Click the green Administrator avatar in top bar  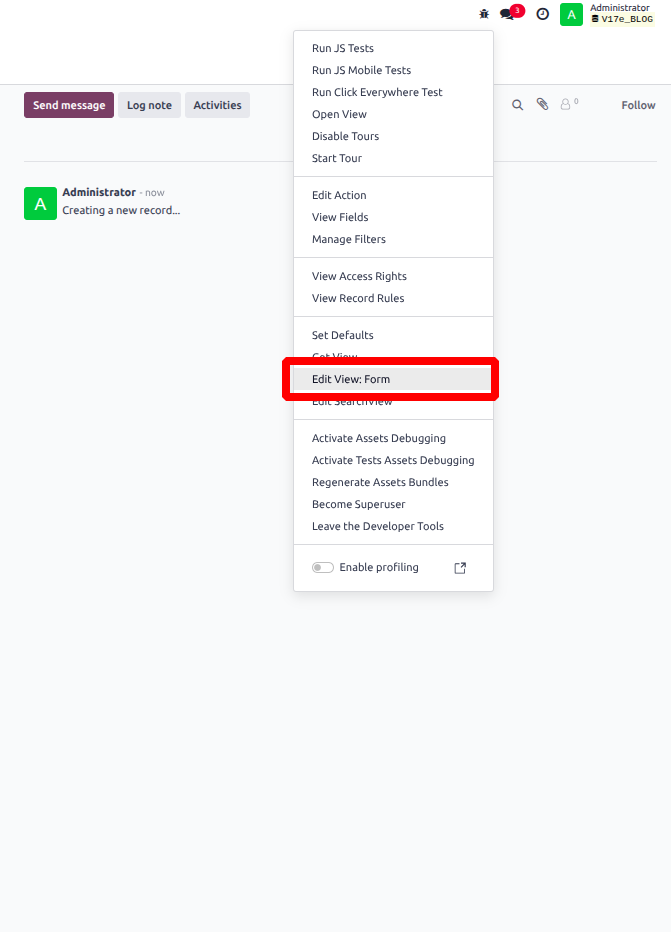point(571,14)
